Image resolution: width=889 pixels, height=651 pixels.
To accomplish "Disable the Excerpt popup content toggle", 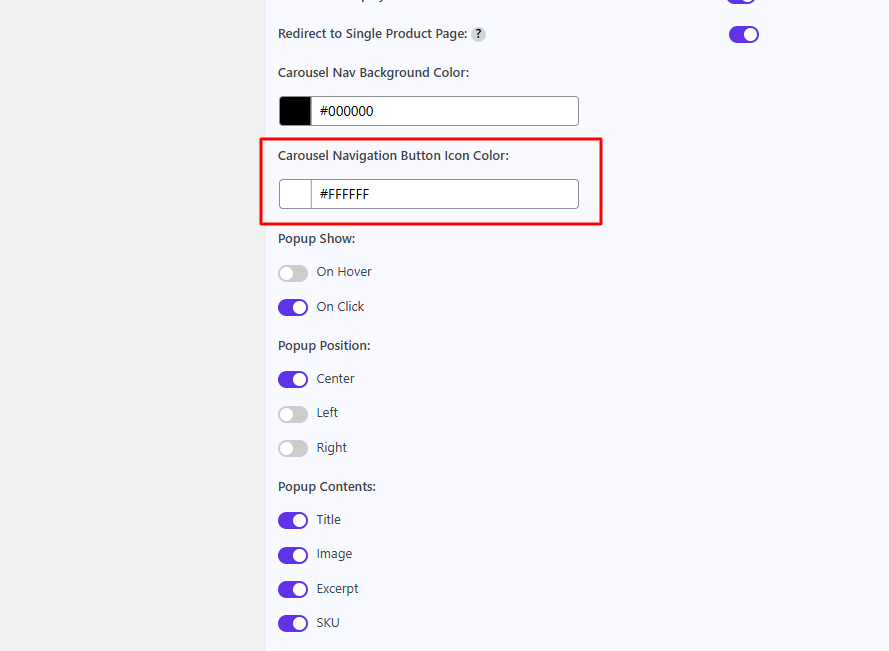I will click(x=293, y=589).
